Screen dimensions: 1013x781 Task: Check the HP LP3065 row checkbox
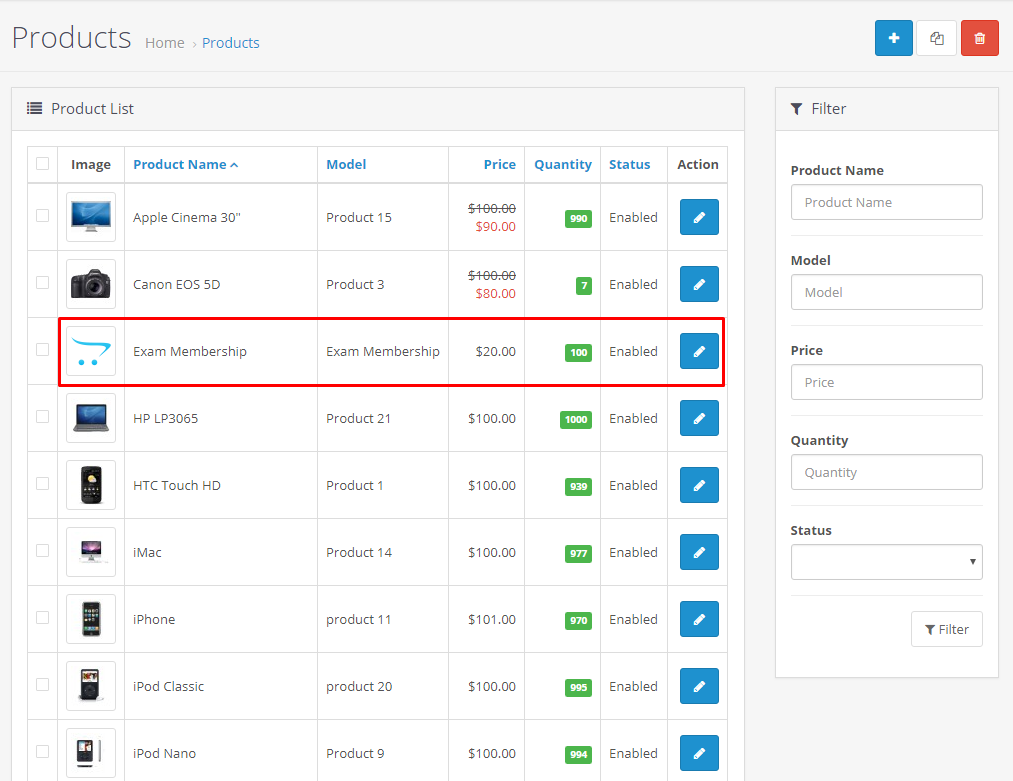[43, 417]
